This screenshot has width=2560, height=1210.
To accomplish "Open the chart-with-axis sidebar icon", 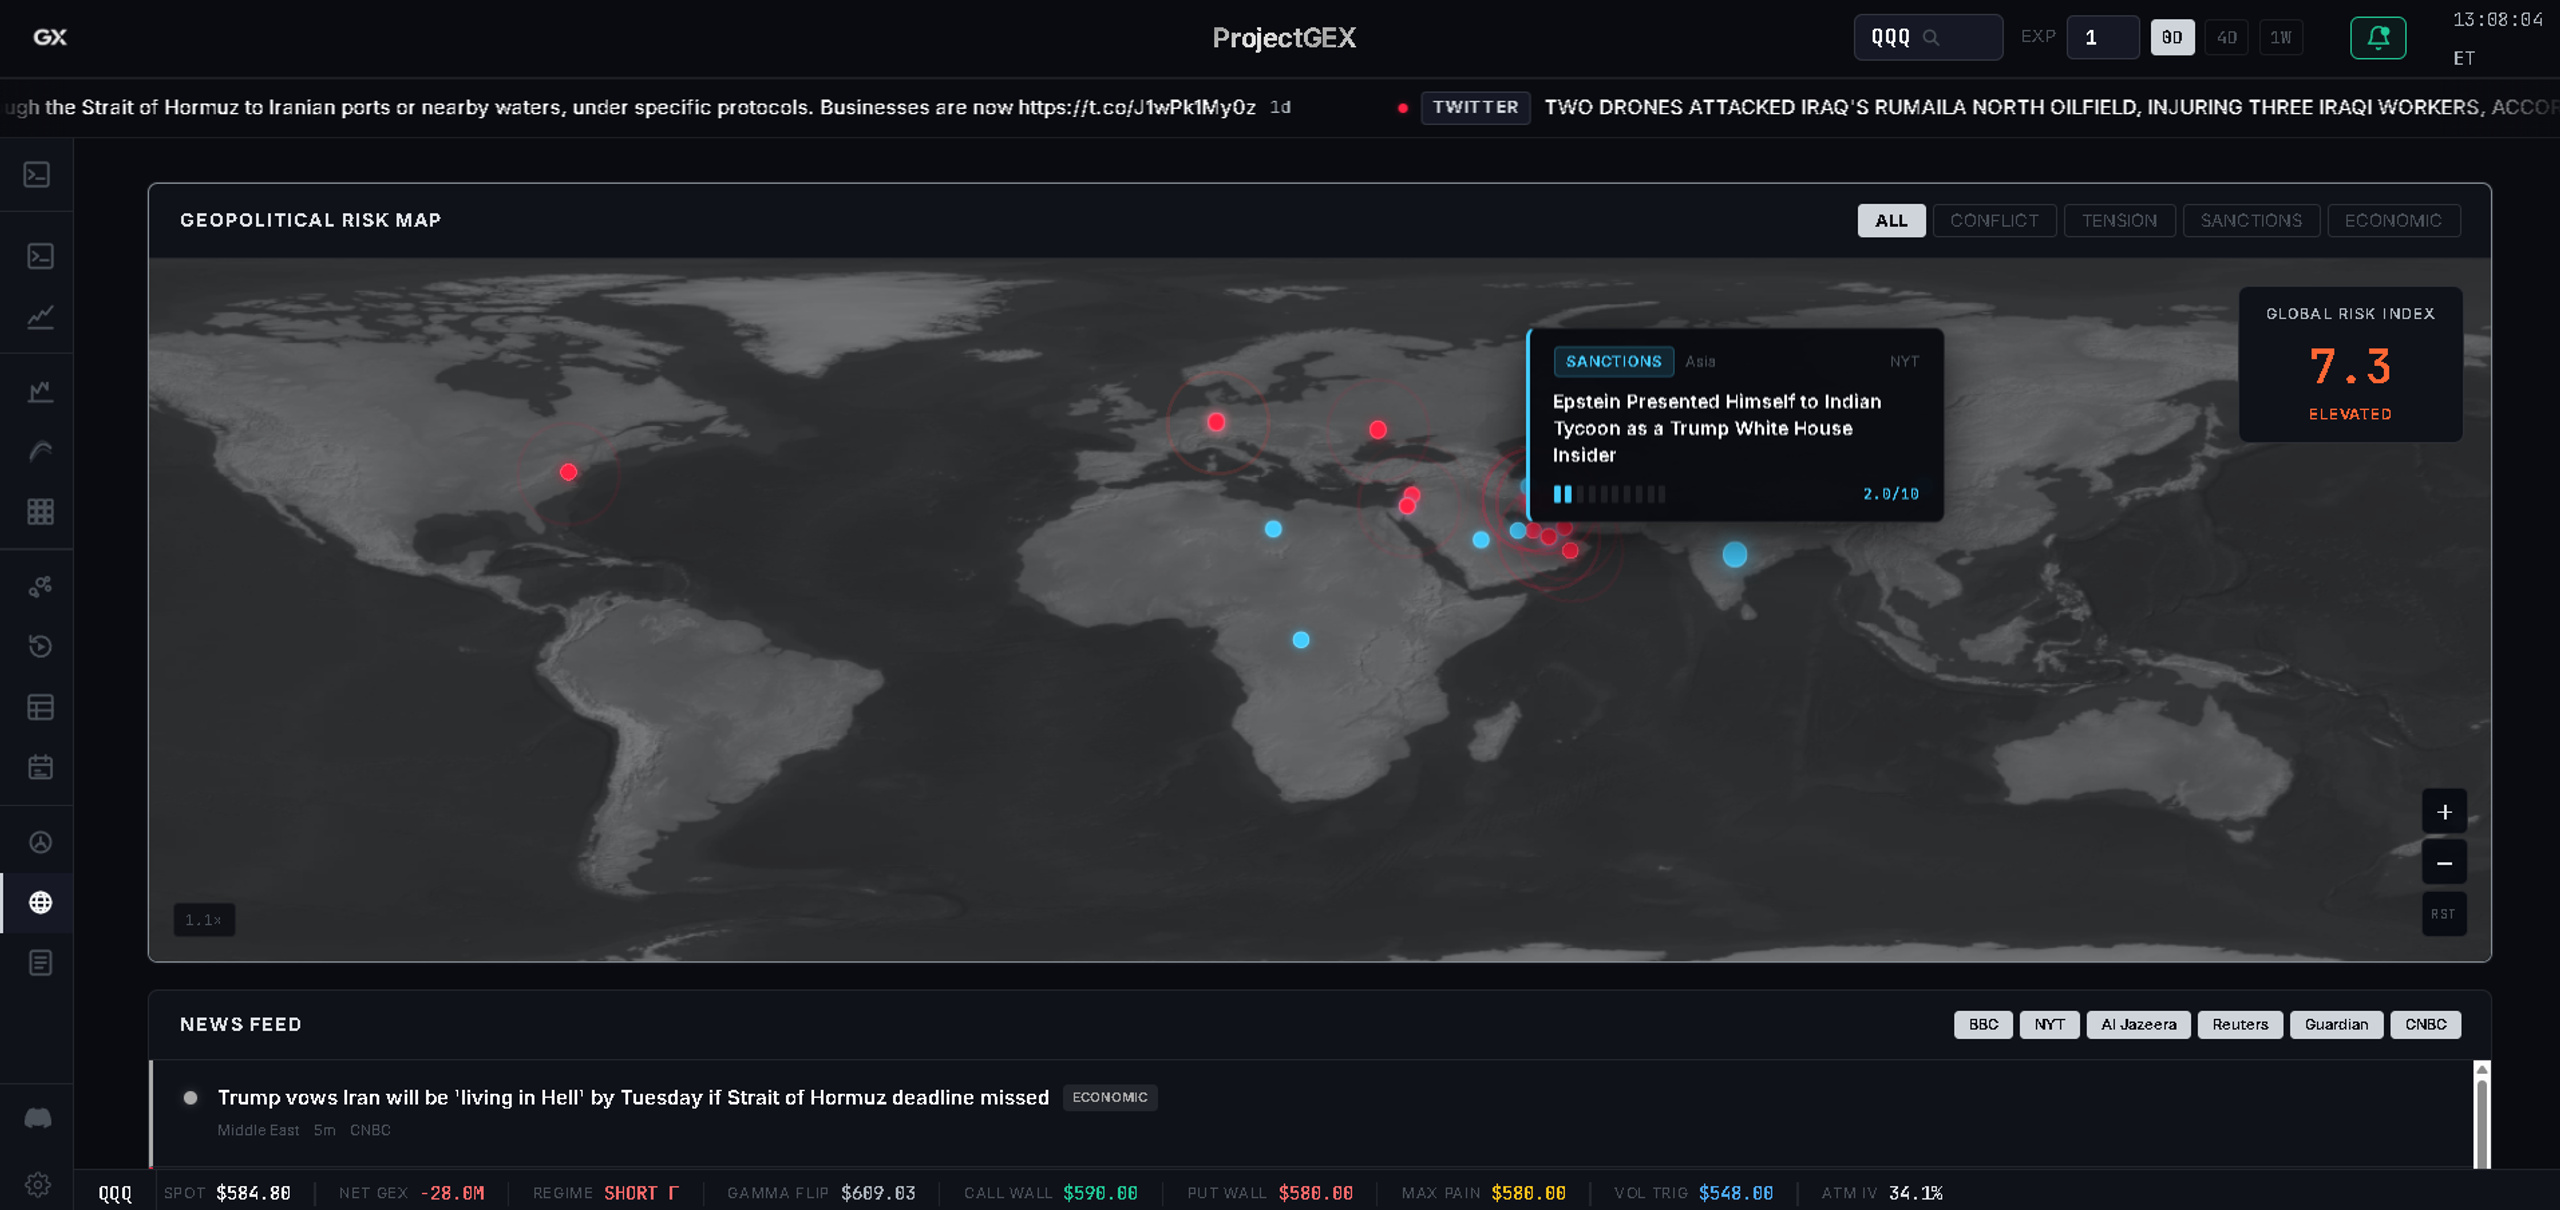I will (40, 391).
